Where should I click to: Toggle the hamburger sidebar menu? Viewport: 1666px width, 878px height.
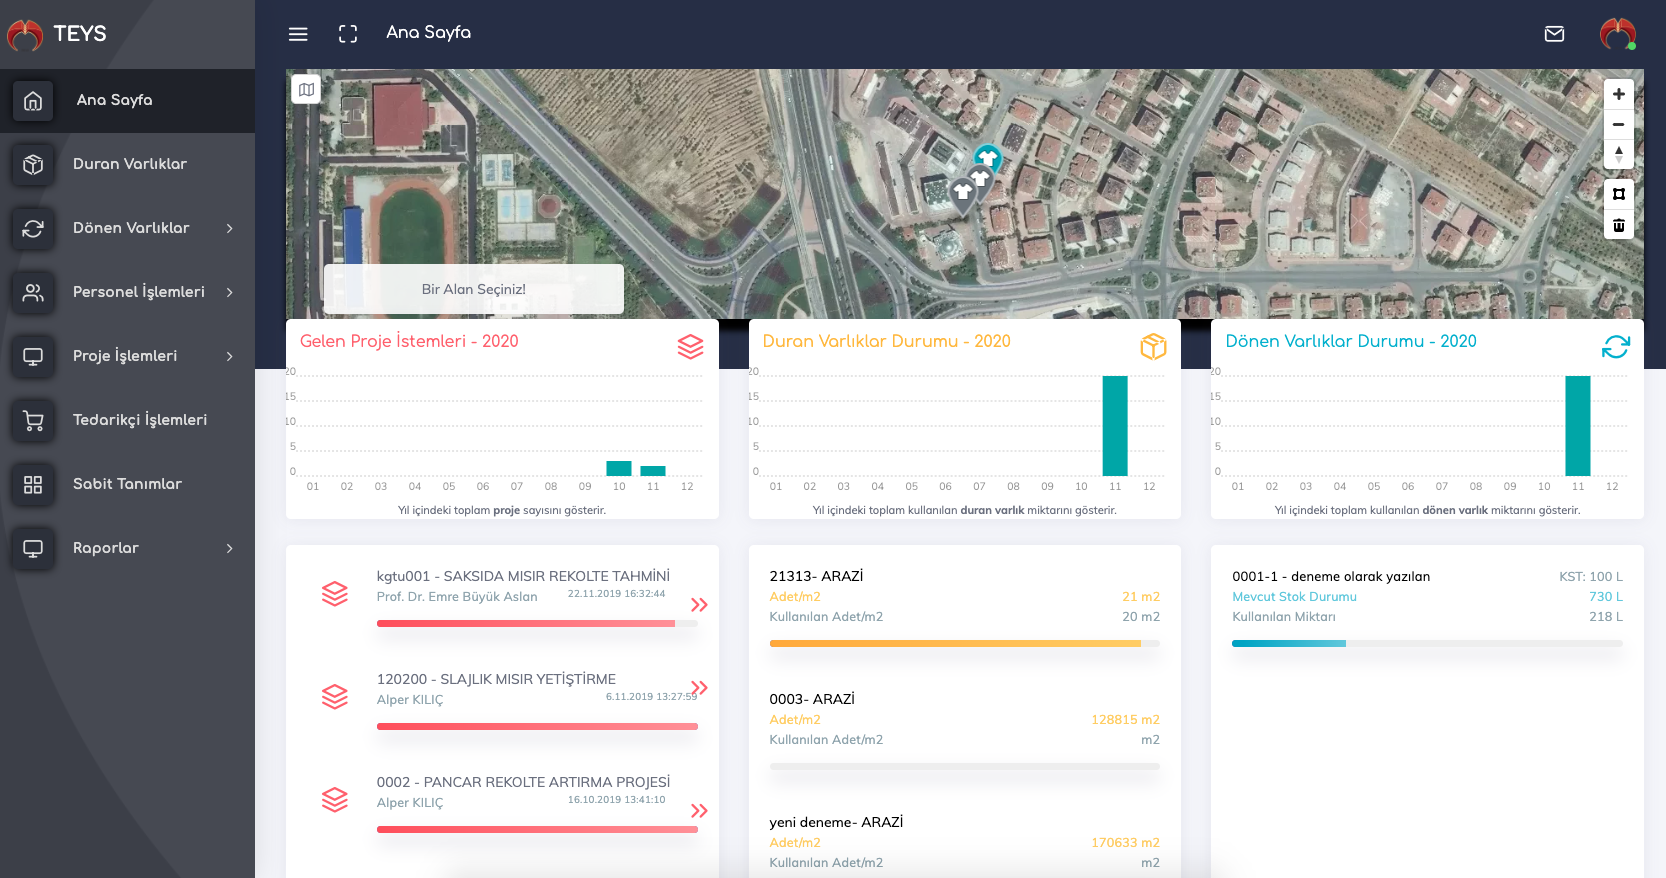point(298,34)
